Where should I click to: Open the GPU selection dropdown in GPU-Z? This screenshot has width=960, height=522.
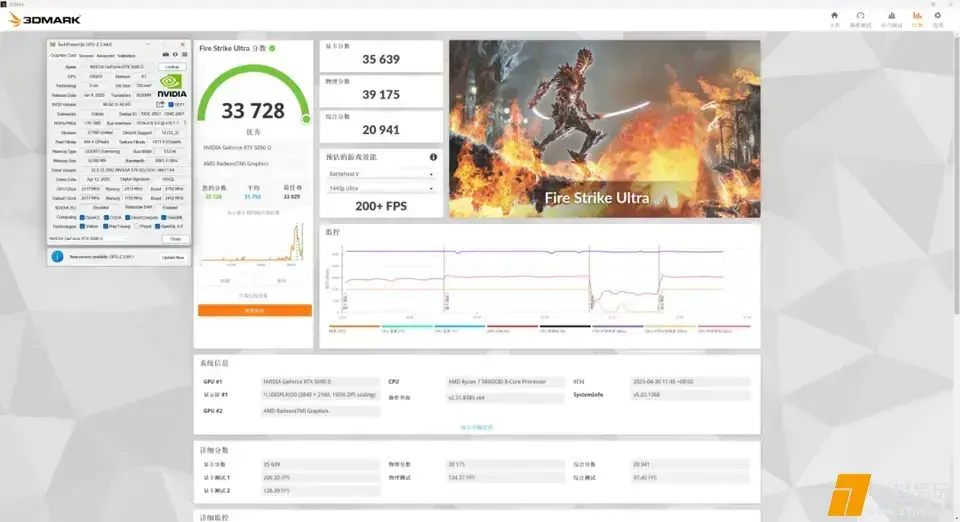[88, 239]
